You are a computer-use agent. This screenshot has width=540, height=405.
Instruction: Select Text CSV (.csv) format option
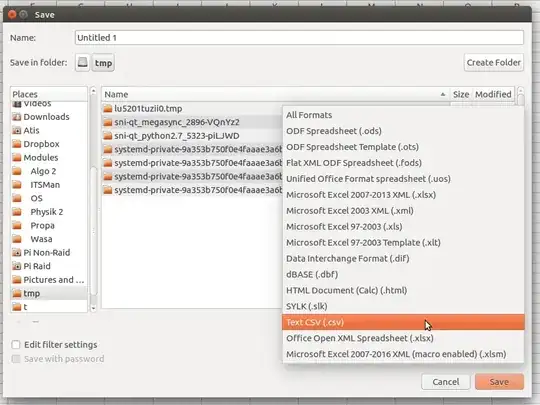pos(403,322)
